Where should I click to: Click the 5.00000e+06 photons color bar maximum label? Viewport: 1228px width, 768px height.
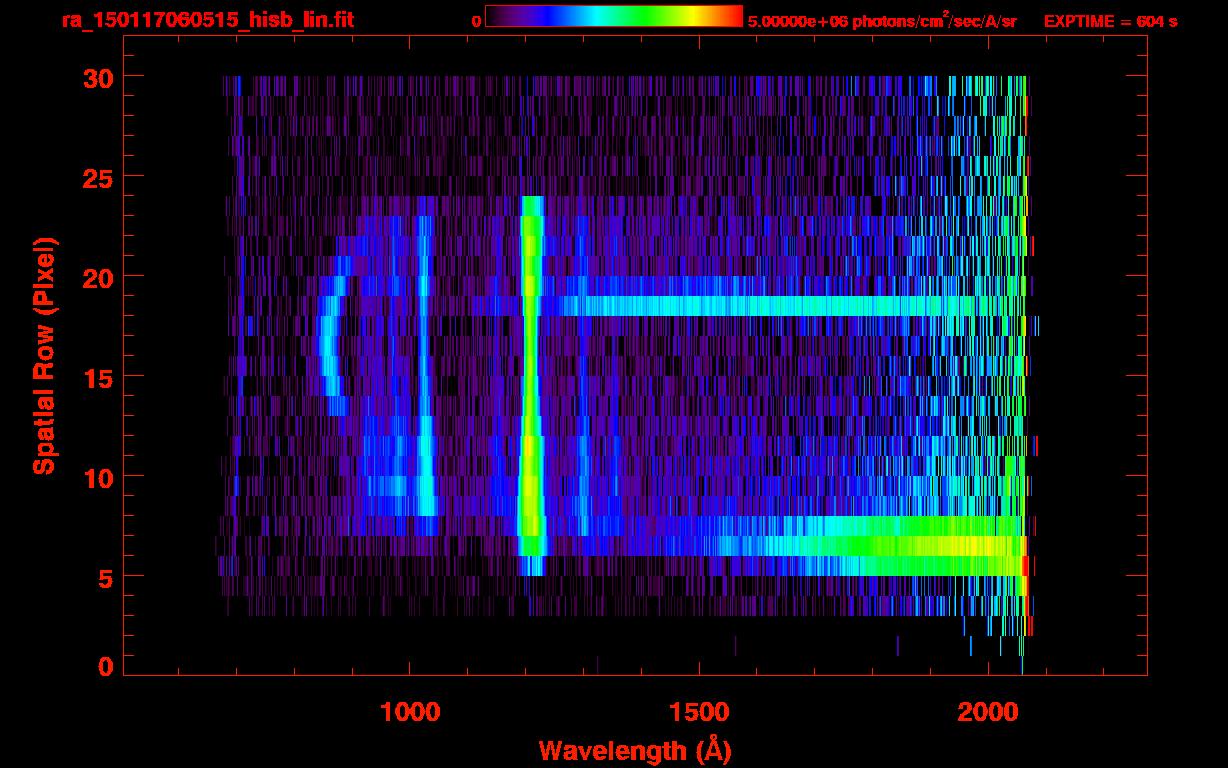[x=882, y=21]
